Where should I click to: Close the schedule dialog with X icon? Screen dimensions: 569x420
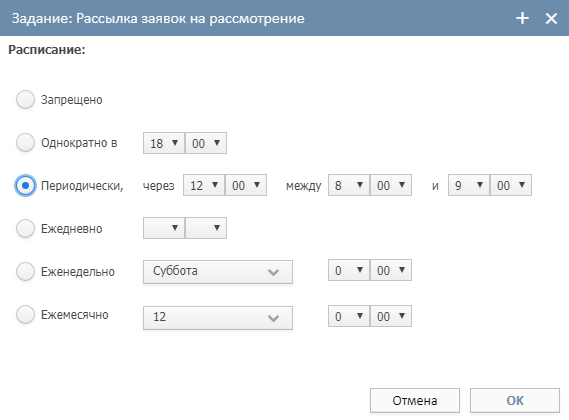click(x=551, y=18)
